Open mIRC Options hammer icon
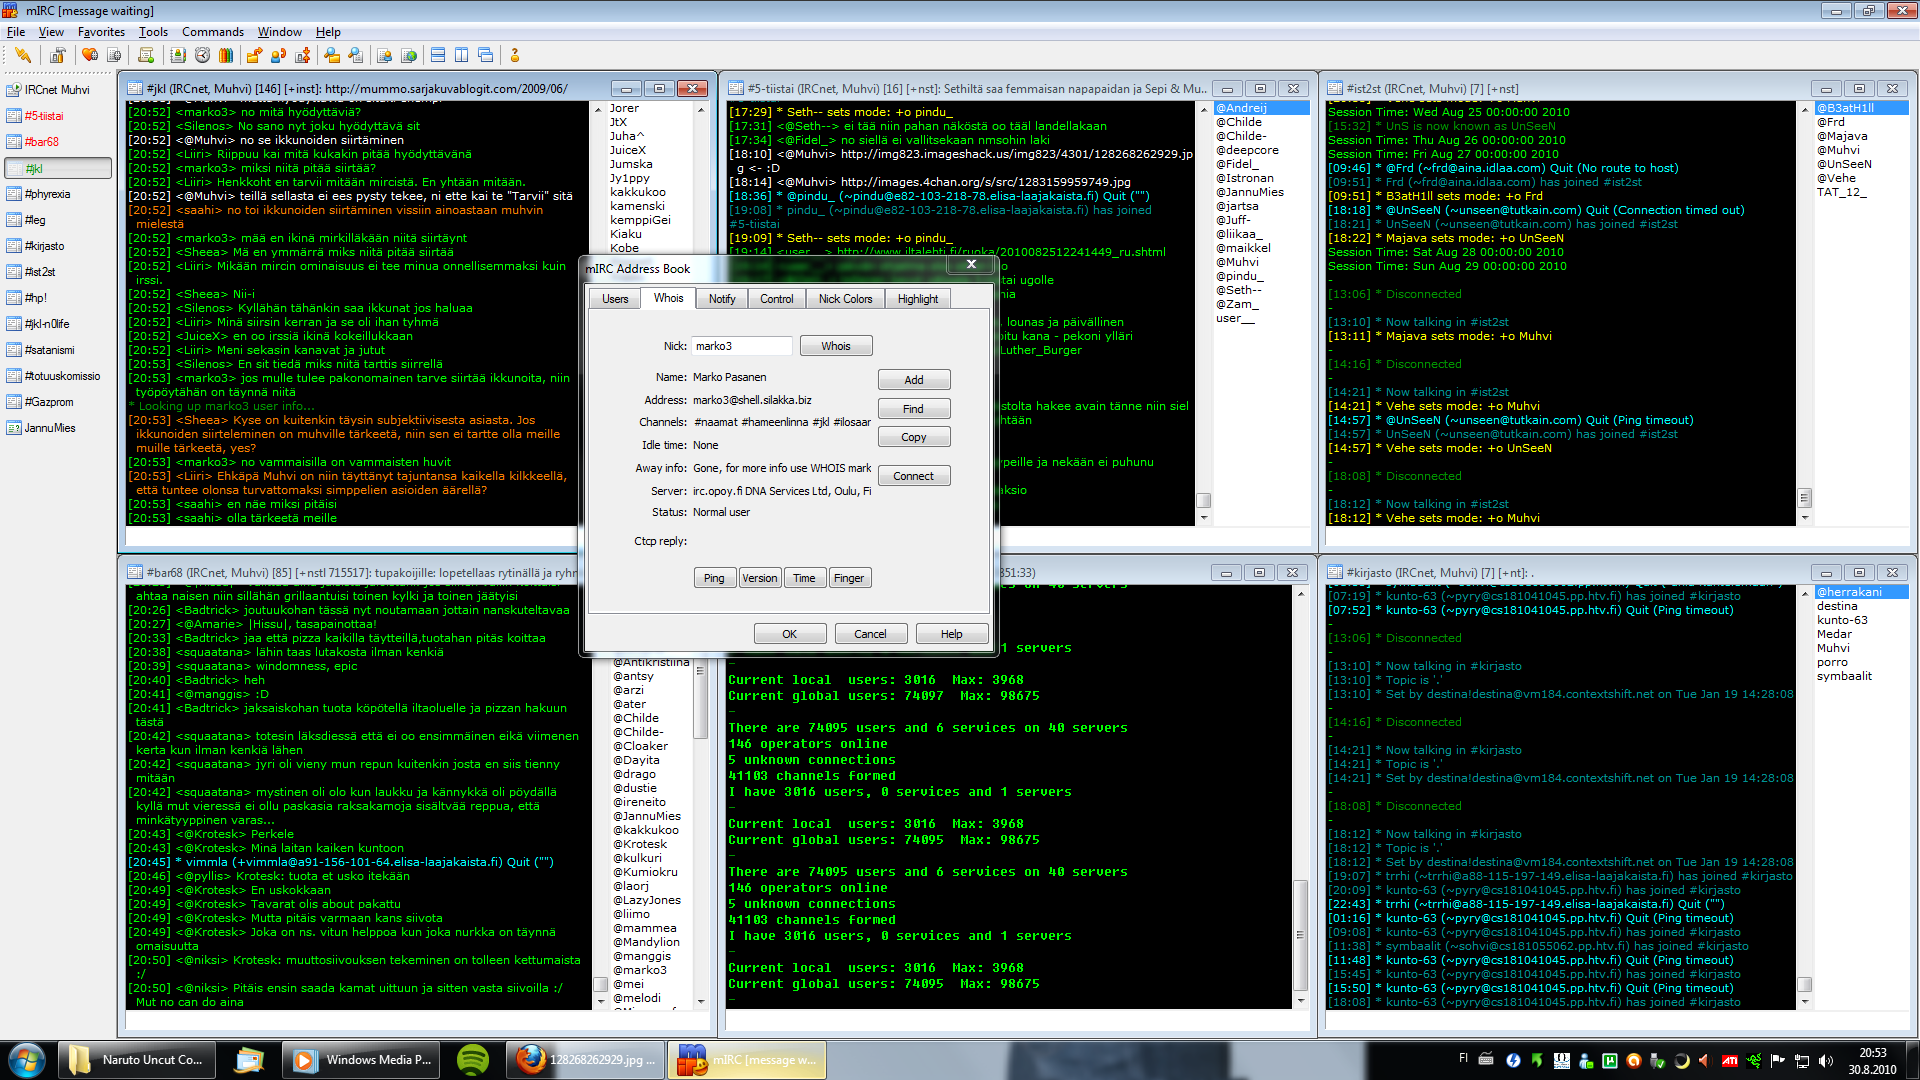 click(x=58, y=55)
